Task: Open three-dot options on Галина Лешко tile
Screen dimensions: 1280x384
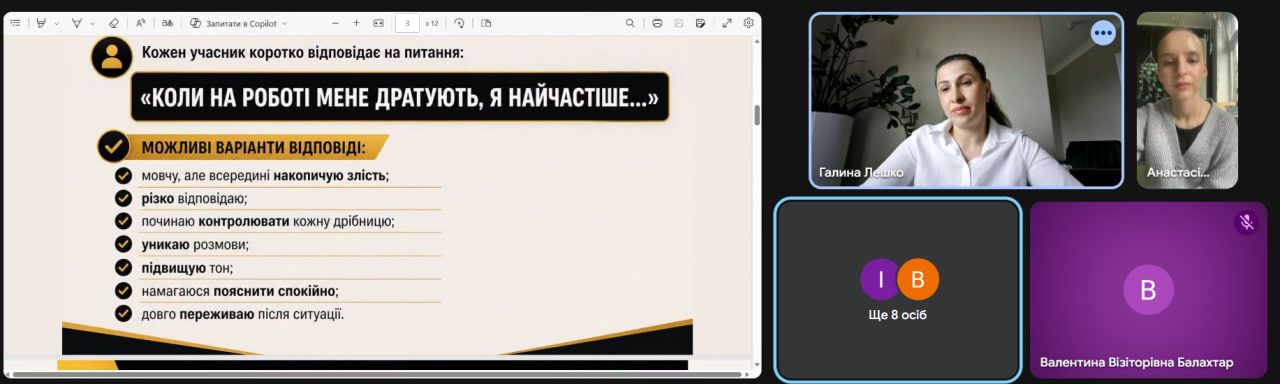Action: [1103, 33]
